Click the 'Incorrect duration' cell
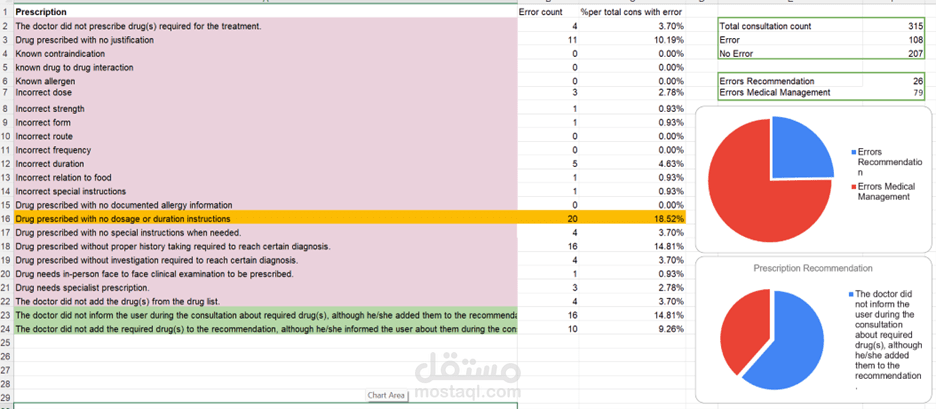936x409 pixels. click(x=266, y=164)
